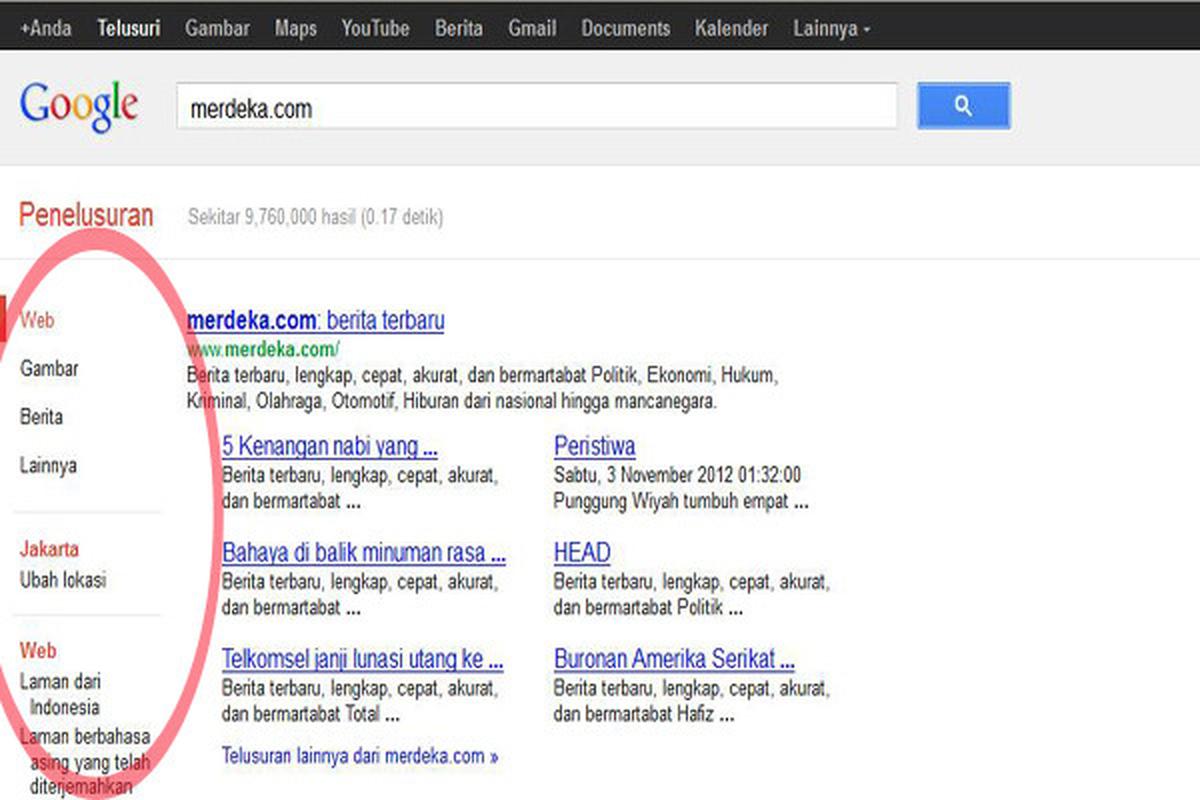Select Laman dari Indonesia filter
The width and height of the screenshot is (1200, 800).
coord(61,694)
